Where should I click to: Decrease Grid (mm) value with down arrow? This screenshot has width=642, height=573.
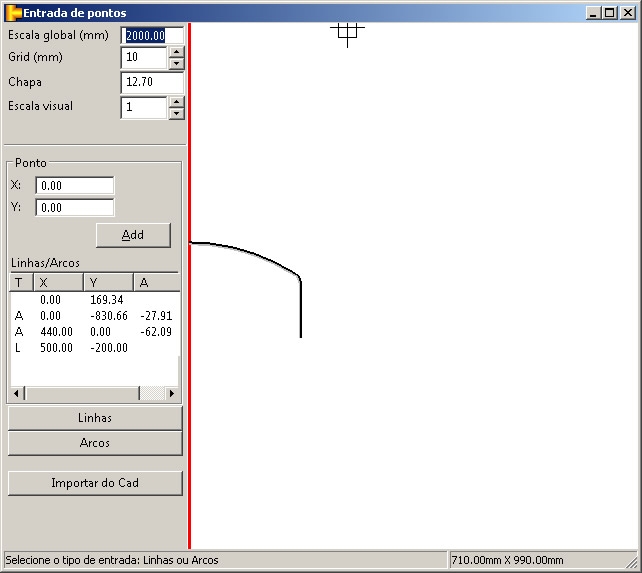point(176,63)
